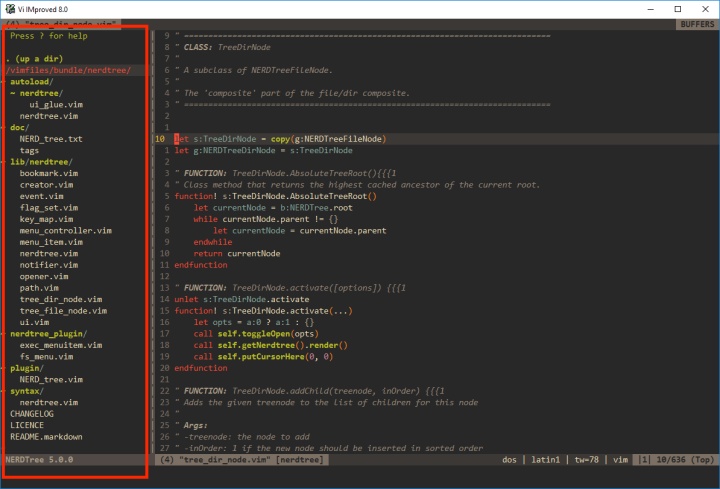Place cursor on 'let g:NERDTreeDirNode' line

click(263, 151)
